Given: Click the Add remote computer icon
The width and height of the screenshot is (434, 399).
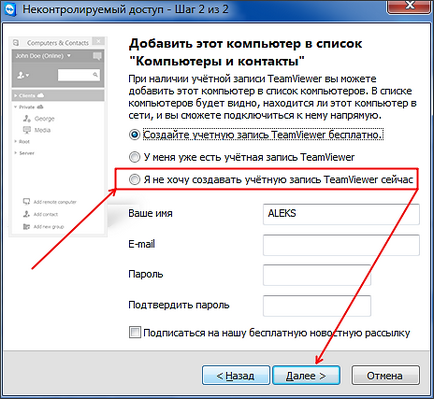Looking at the screenshot, I should coord(26,202).
